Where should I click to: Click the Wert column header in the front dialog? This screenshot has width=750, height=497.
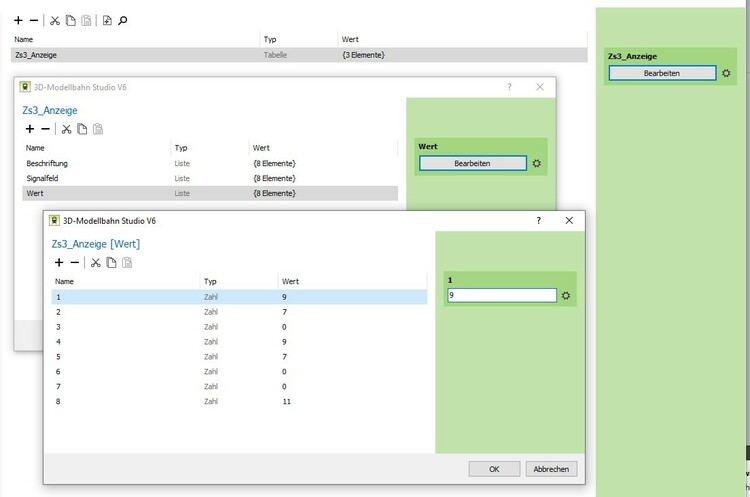pos(352,281)
